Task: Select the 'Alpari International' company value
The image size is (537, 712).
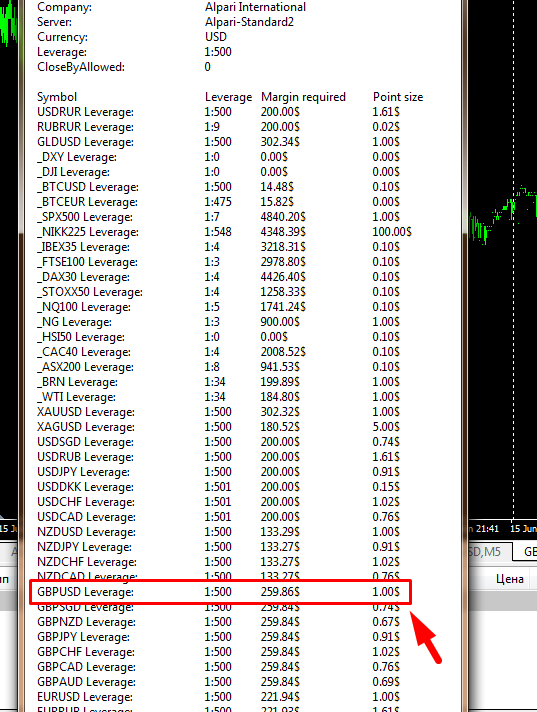Action: pos(255,7)
